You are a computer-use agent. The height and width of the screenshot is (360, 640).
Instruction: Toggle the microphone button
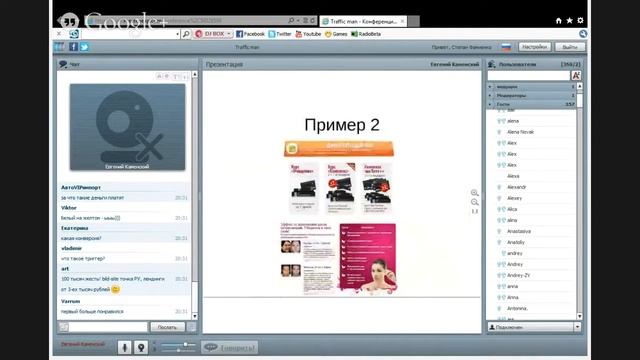tap(124, 347)
